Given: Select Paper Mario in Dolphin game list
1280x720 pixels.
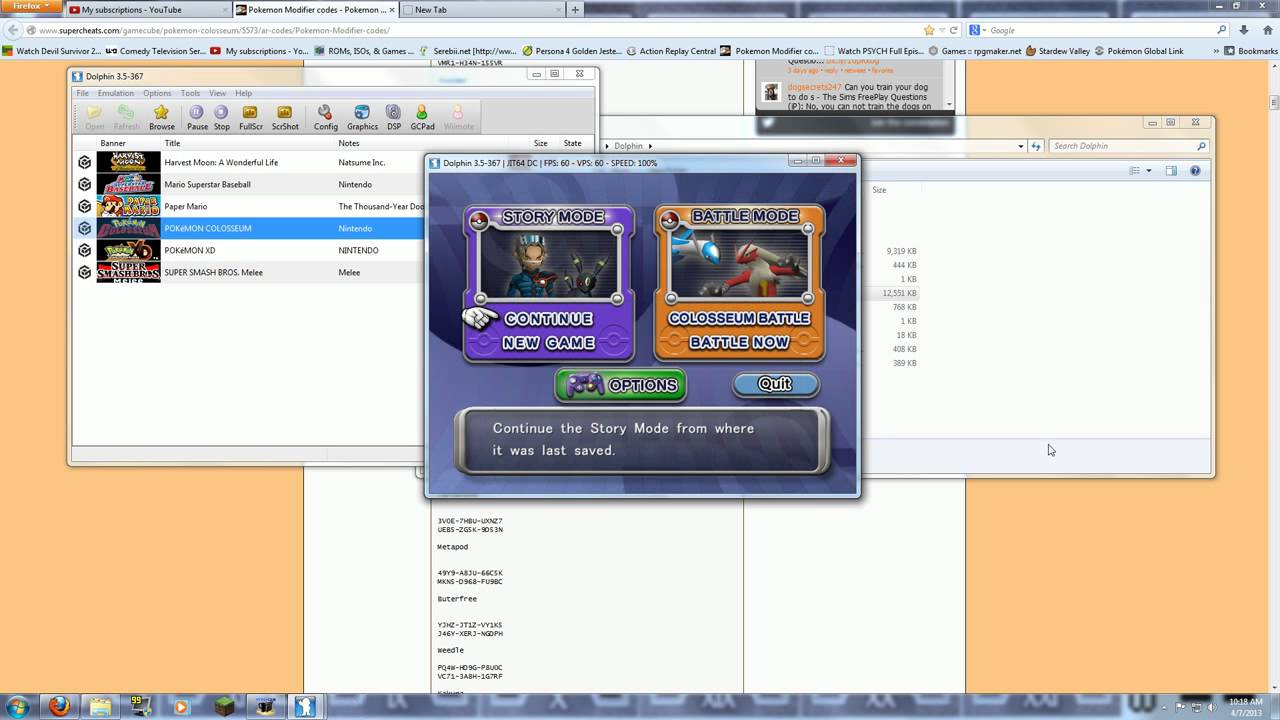Looking at the screenshot, I should [x=250, y=206].
